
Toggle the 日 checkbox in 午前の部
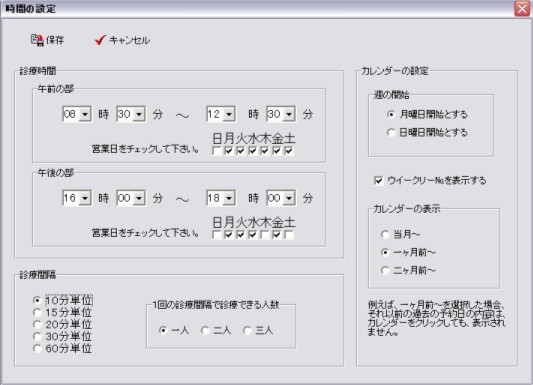click(x=217, y=151)
